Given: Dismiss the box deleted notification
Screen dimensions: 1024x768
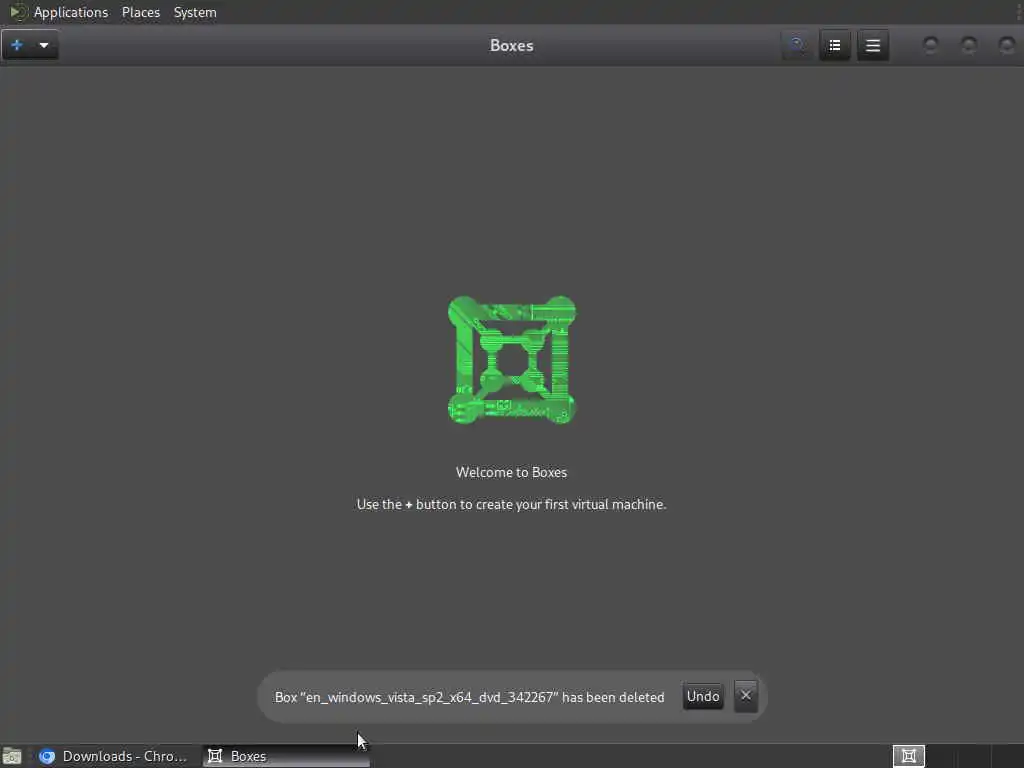Looking at the screenshot, I should (x=746, y=696).
